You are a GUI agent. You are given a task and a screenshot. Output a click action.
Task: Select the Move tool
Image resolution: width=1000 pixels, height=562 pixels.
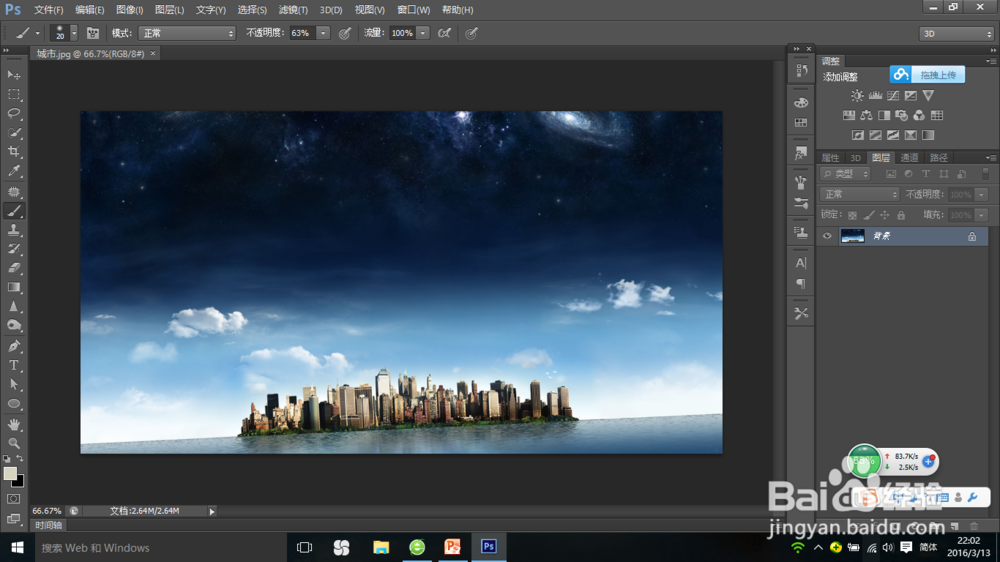(x=14, y=75)
